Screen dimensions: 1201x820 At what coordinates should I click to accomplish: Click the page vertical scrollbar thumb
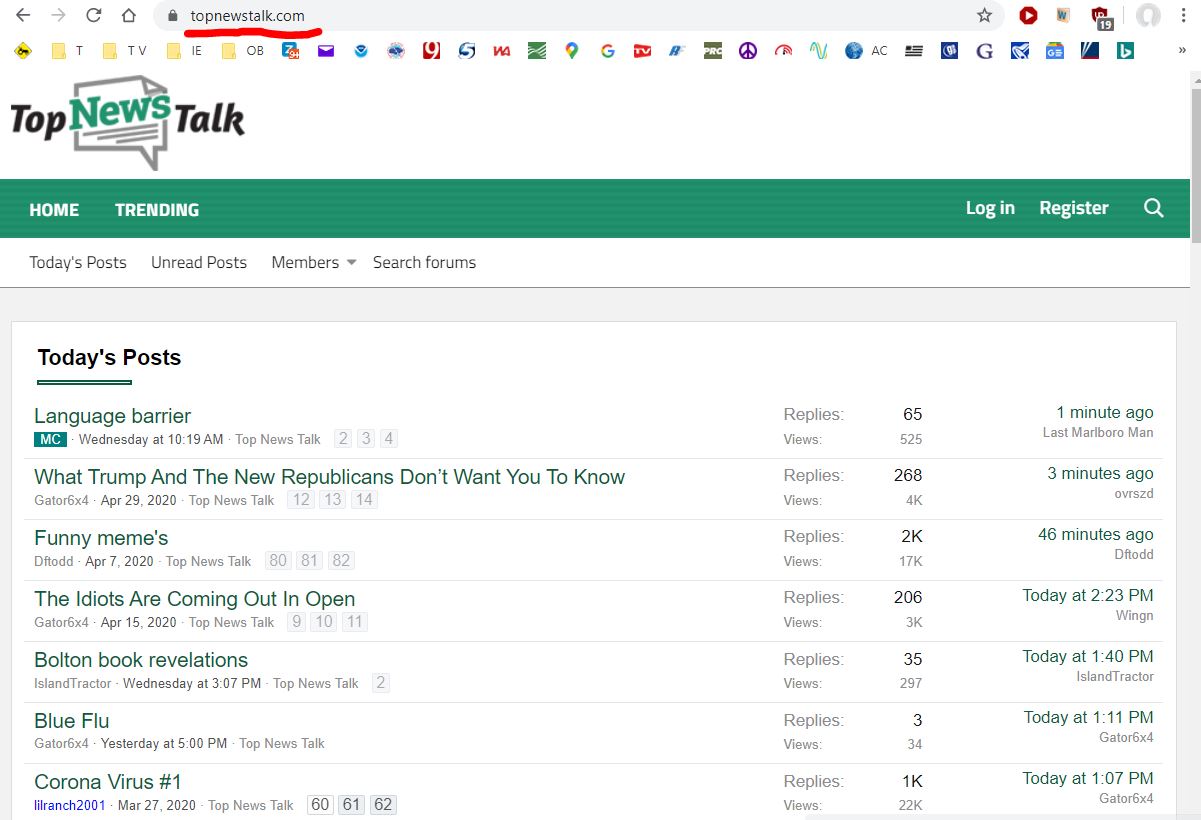1195,165
